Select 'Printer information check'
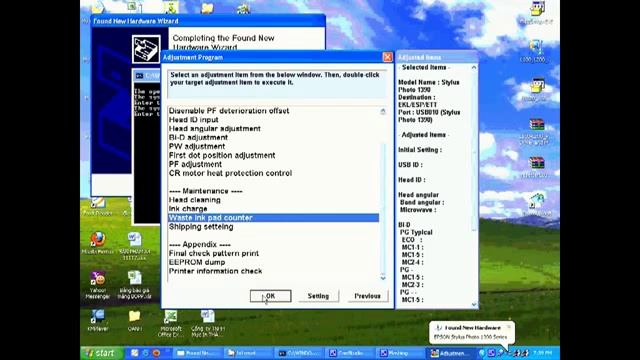The image size is (640, 360). (216, 271)
